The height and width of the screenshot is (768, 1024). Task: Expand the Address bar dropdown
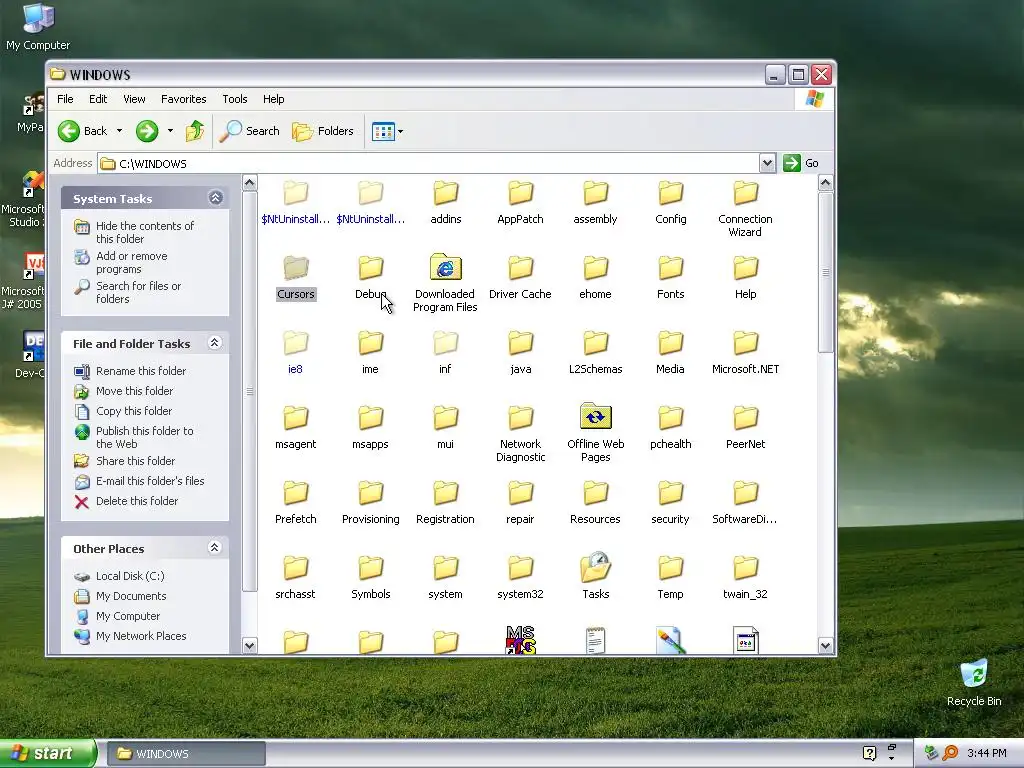[767, 163]
